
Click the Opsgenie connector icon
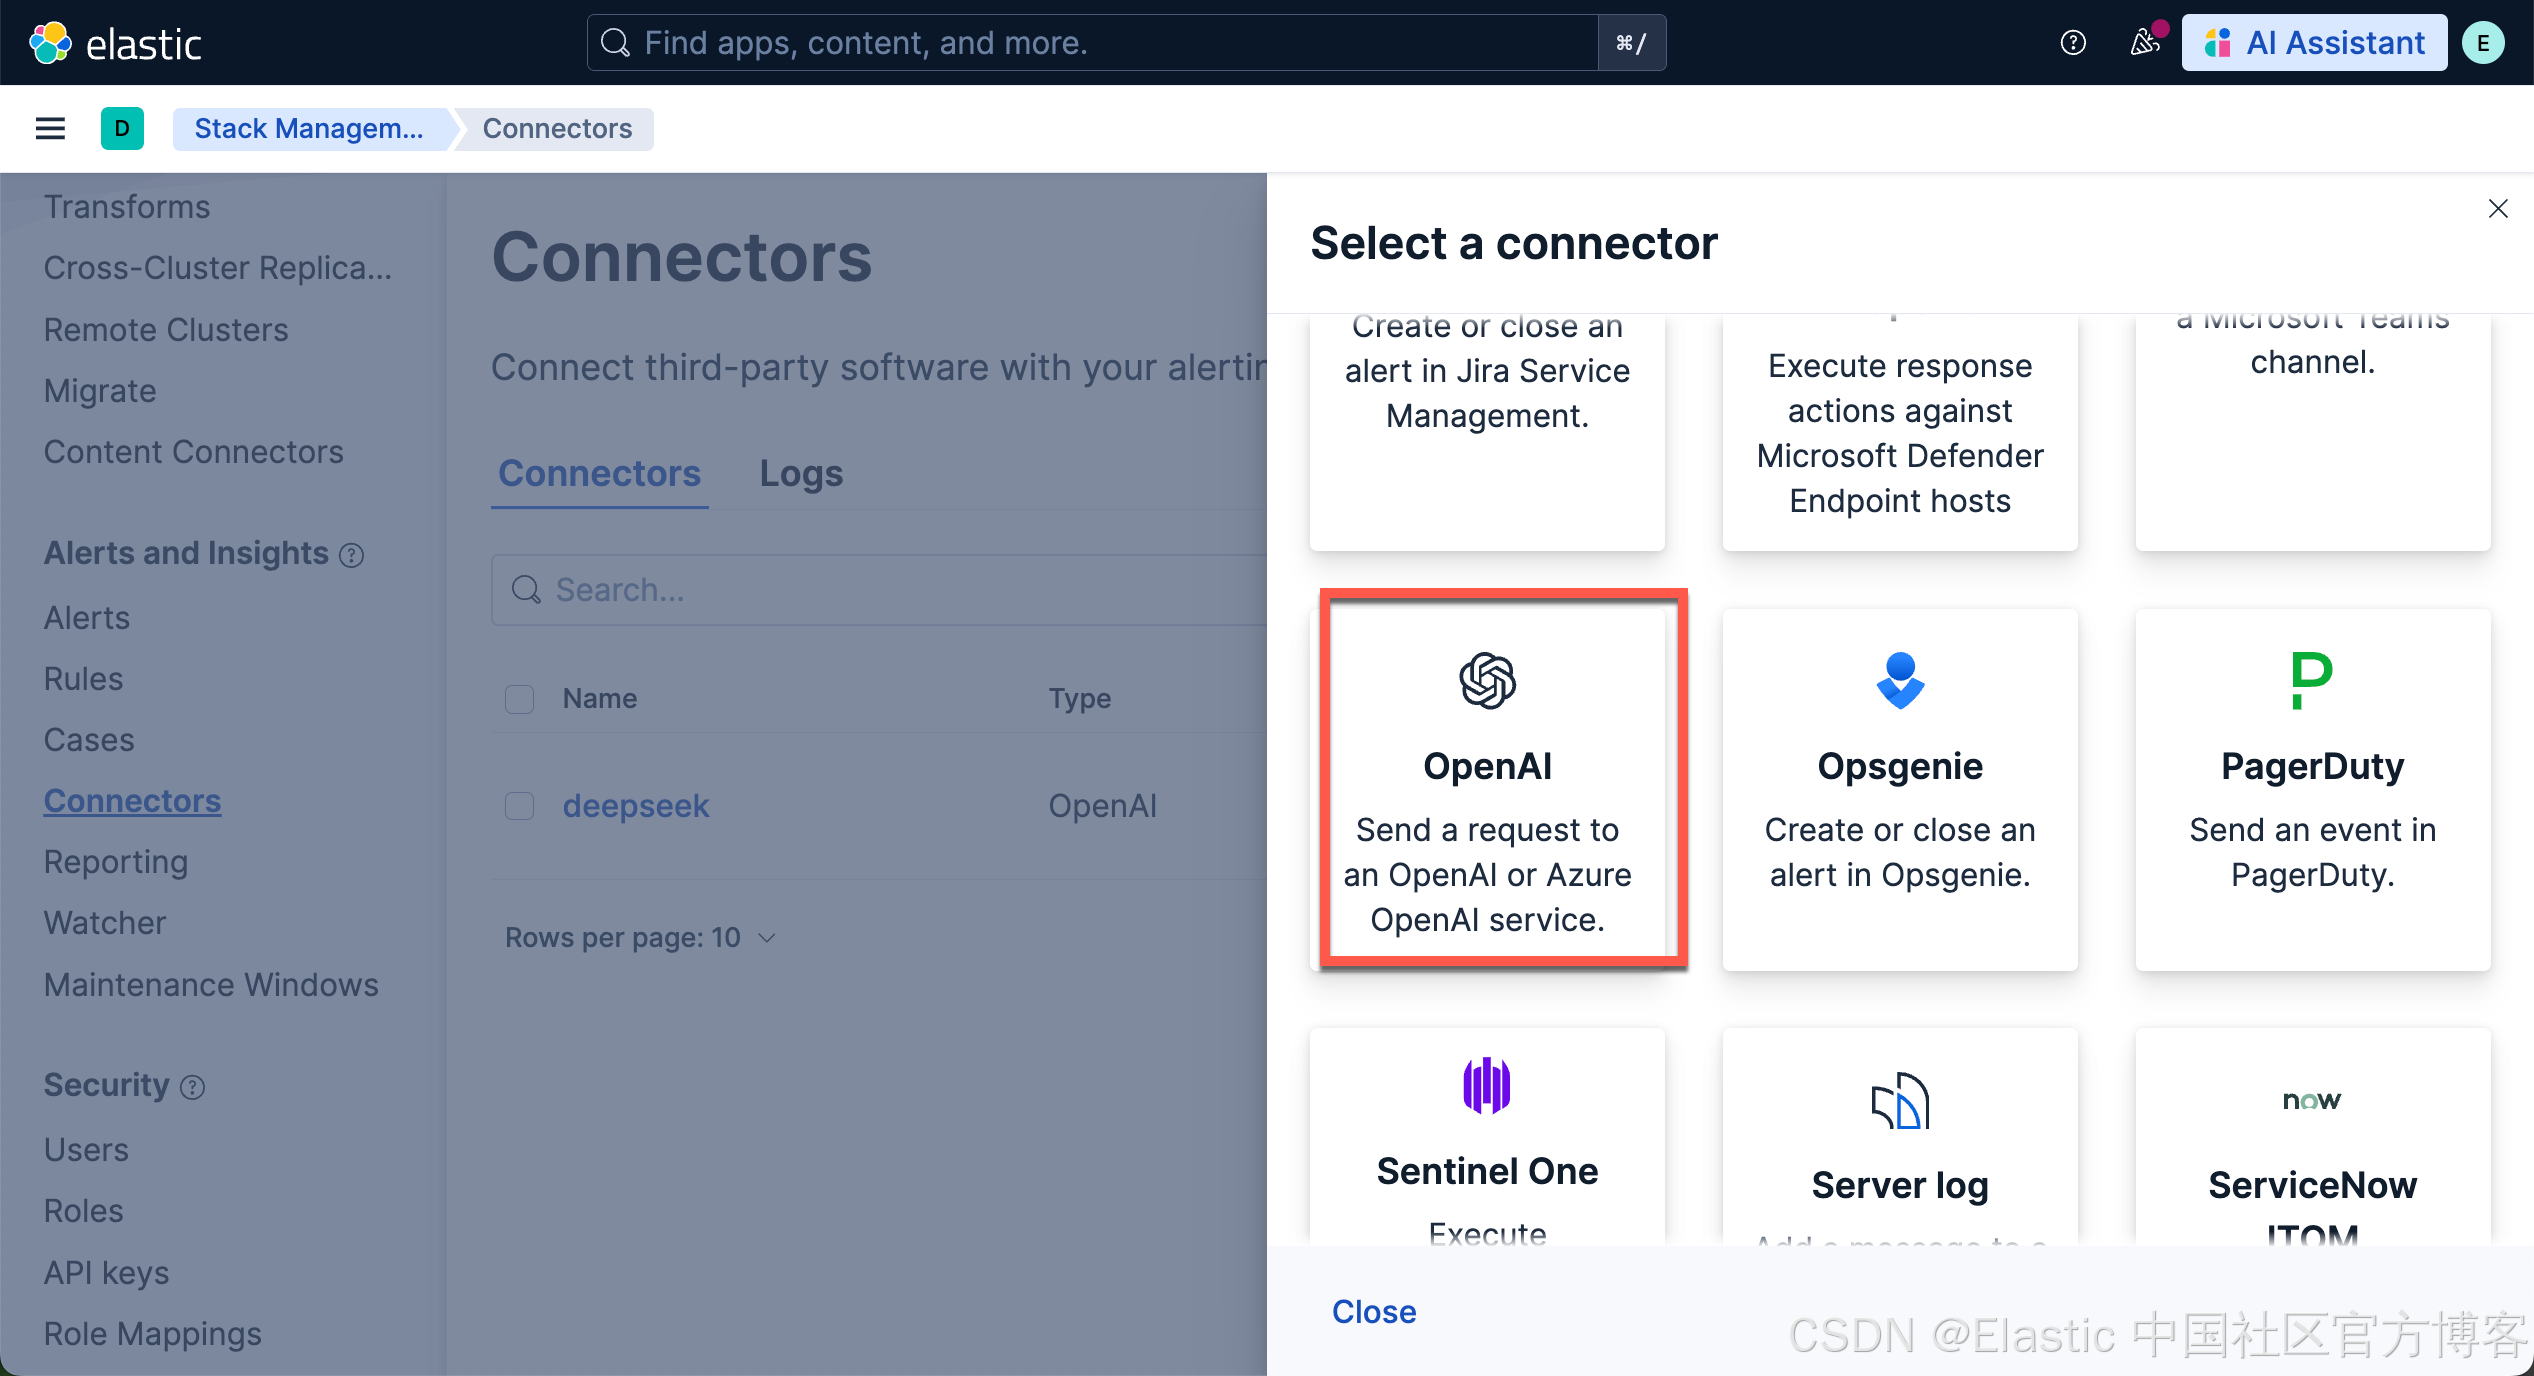(x=1899, y=681)
